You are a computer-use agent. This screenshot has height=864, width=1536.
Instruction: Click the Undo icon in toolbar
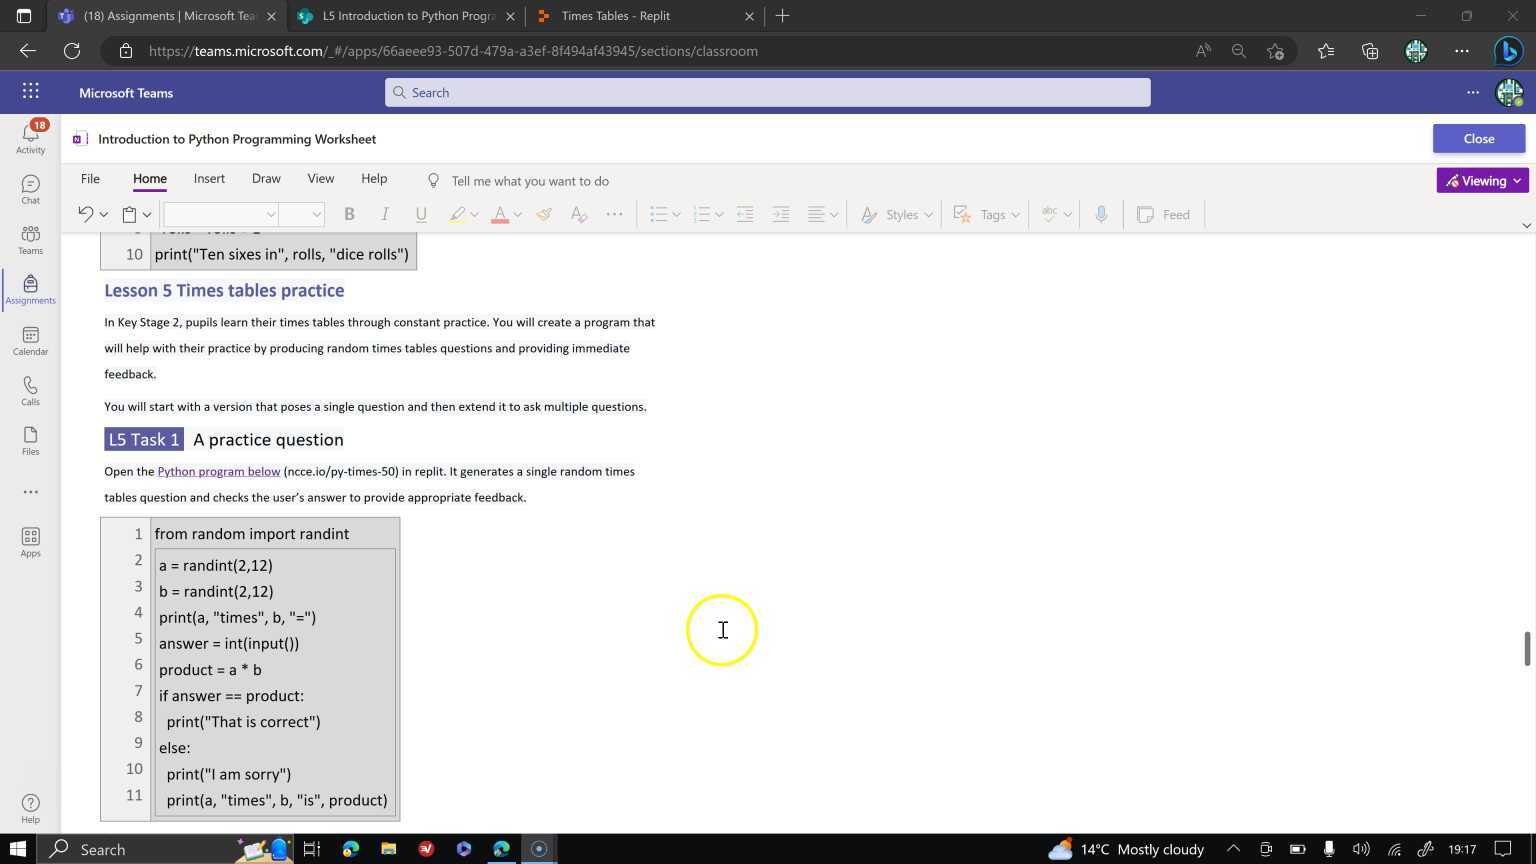click(x=86, y=214)
